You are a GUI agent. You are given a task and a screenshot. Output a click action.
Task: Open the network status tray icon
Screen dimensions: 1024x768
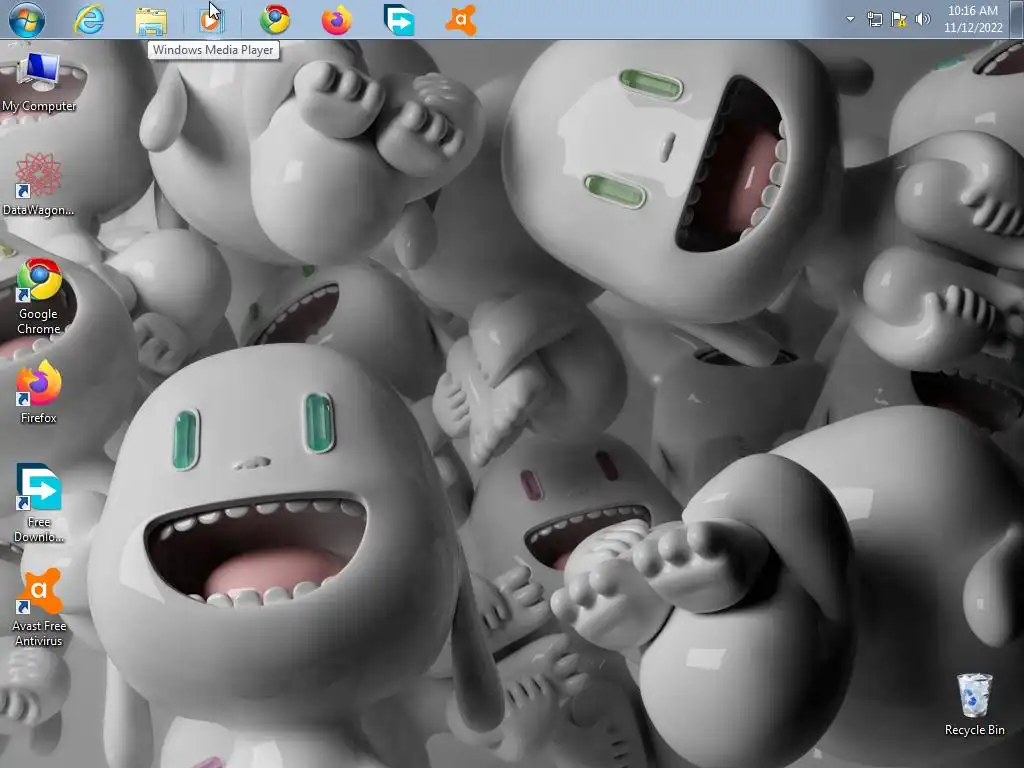click(x=874, y=20)
